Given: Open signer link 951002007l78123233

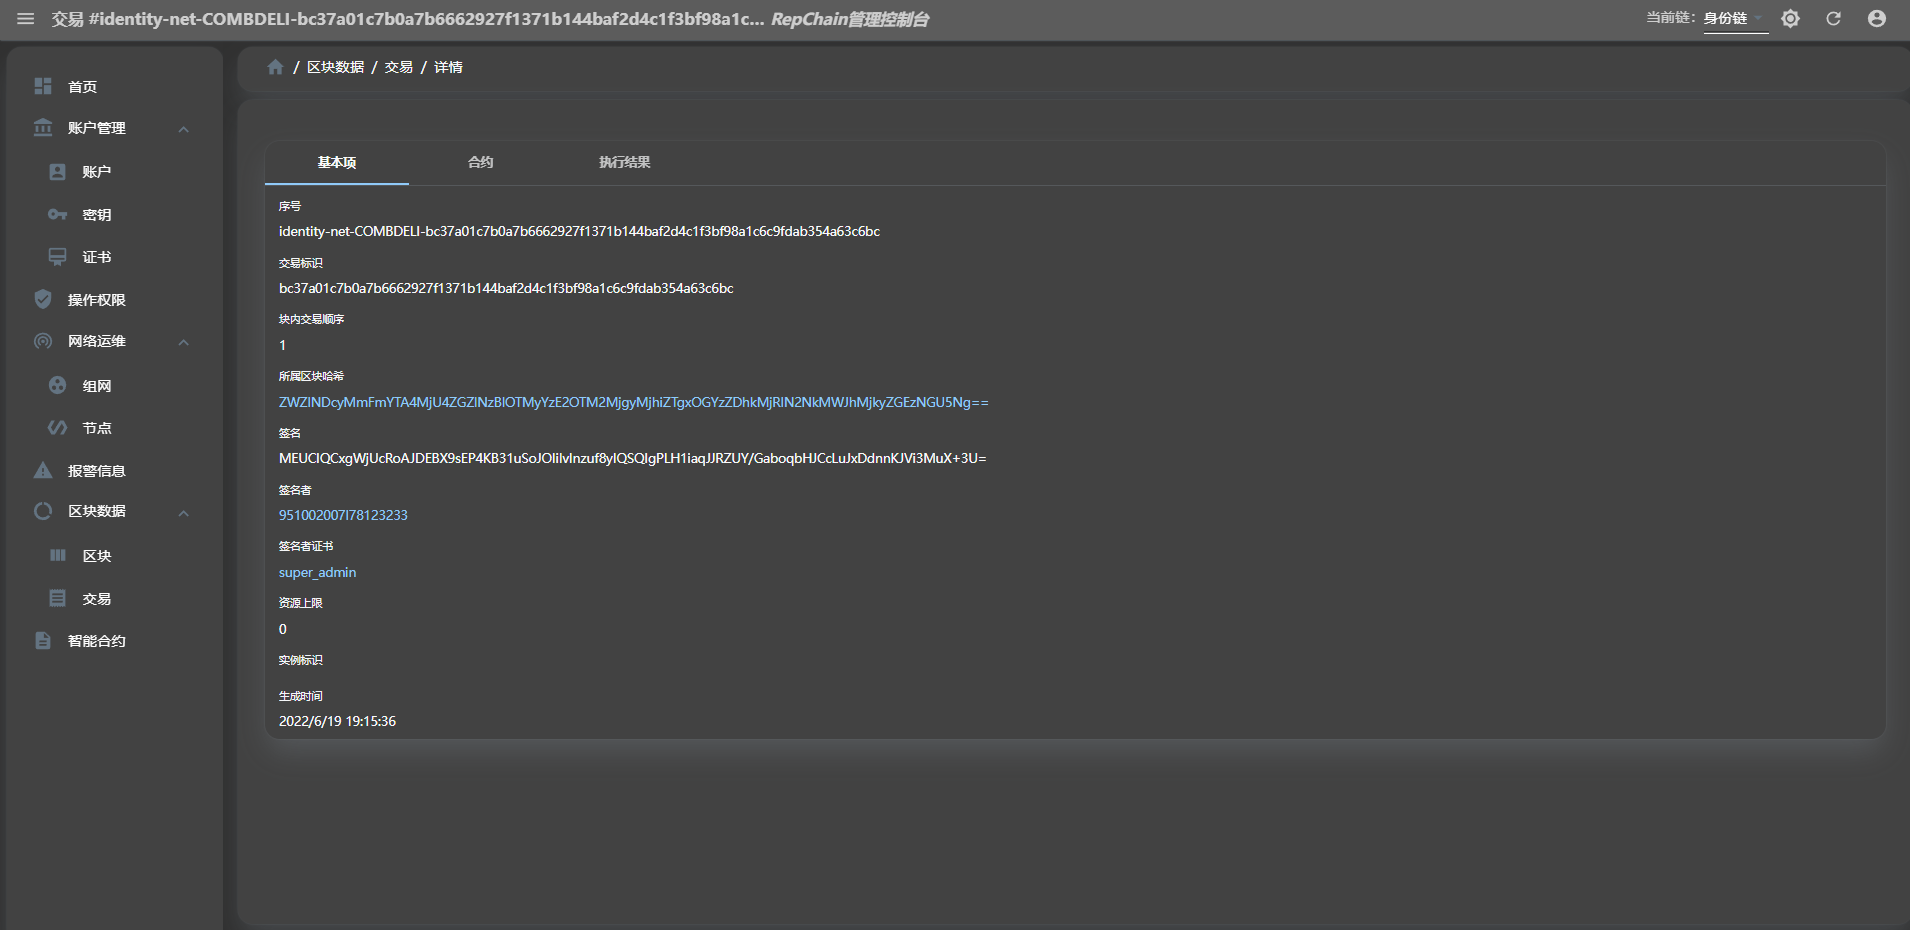Looking at the screenshot, I should tap(343, 515).
